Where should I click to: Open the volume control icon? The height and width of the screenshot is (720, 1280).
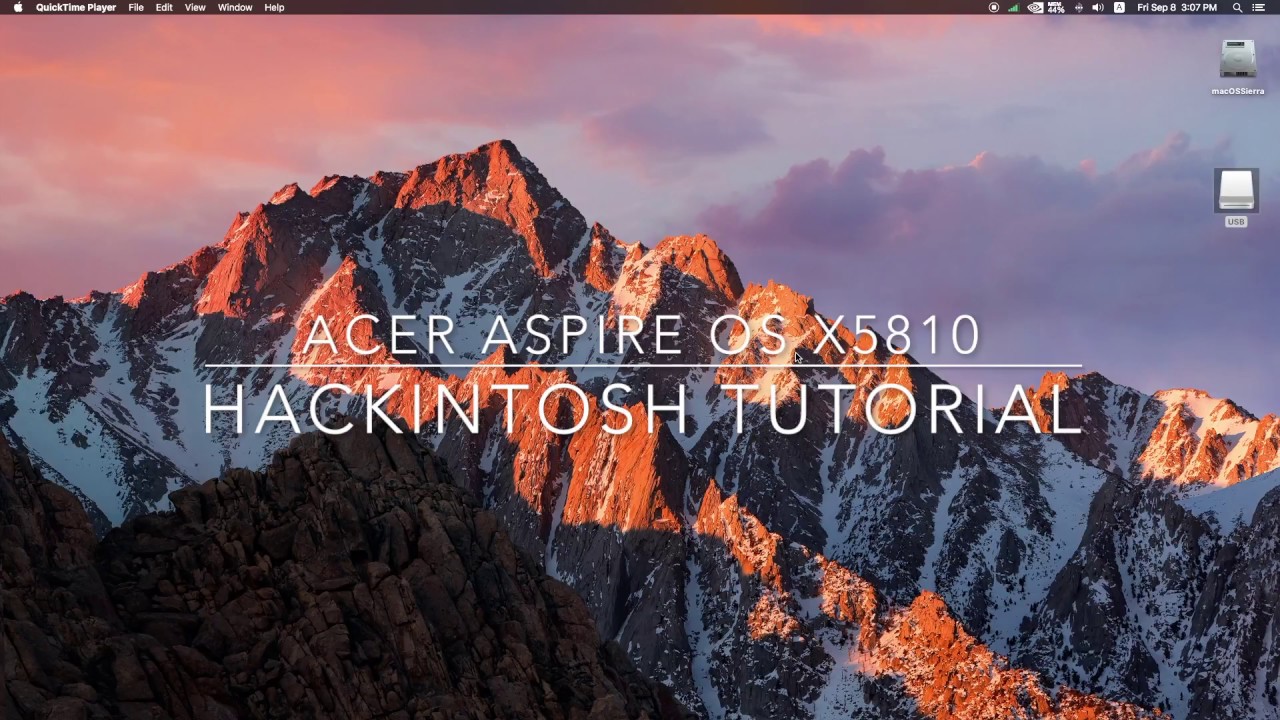(1098, 7)
